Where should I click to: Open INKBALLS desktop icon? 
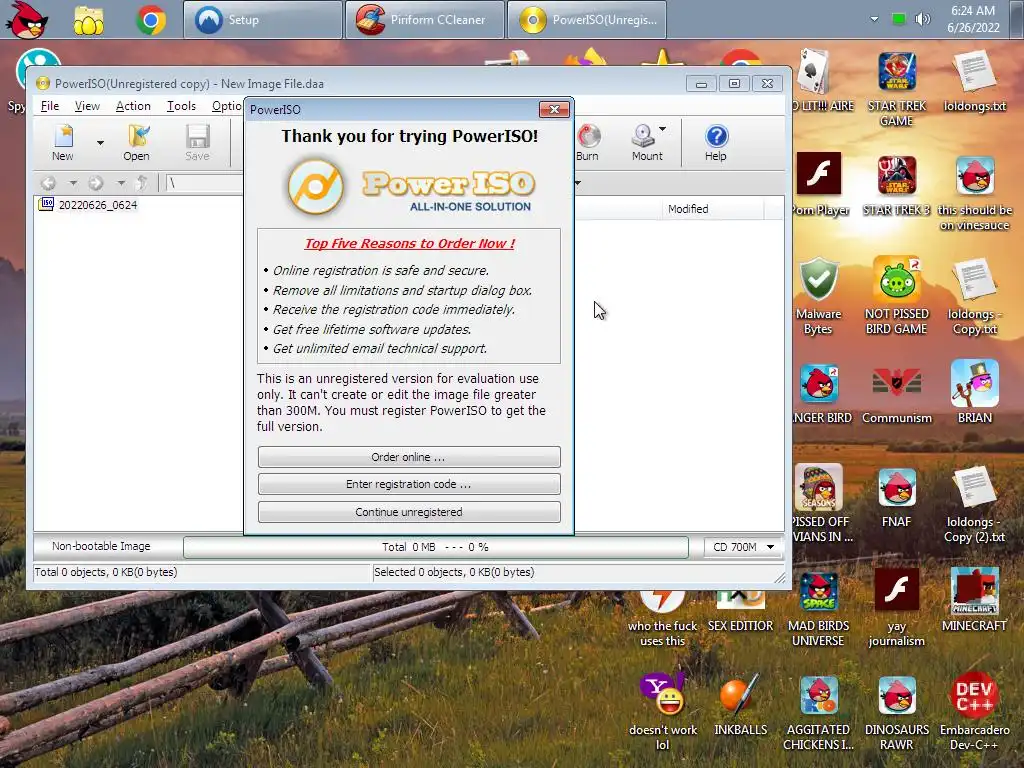(x=741, y=705)
